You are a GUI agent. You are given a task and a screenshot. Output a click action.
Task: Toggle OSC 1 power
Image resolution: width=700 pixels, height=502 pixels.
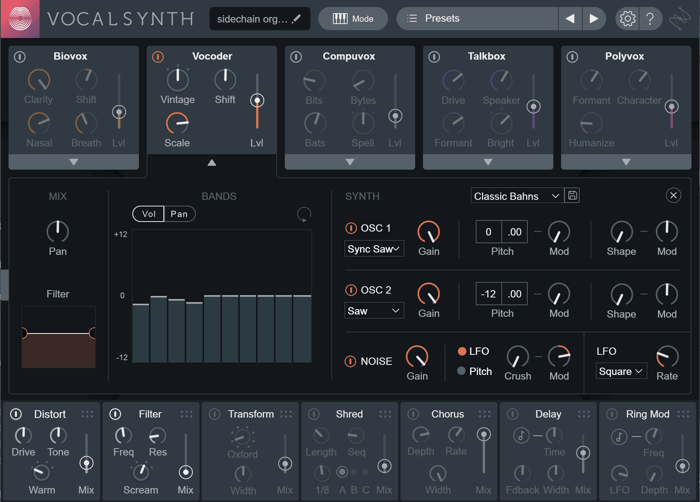[351, 228]
